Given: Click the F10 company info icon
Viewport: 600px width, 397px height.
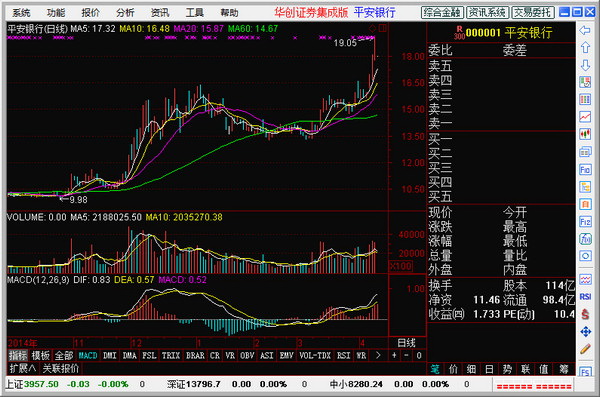Looking at the screenshot, I should (x=585, y=169).
